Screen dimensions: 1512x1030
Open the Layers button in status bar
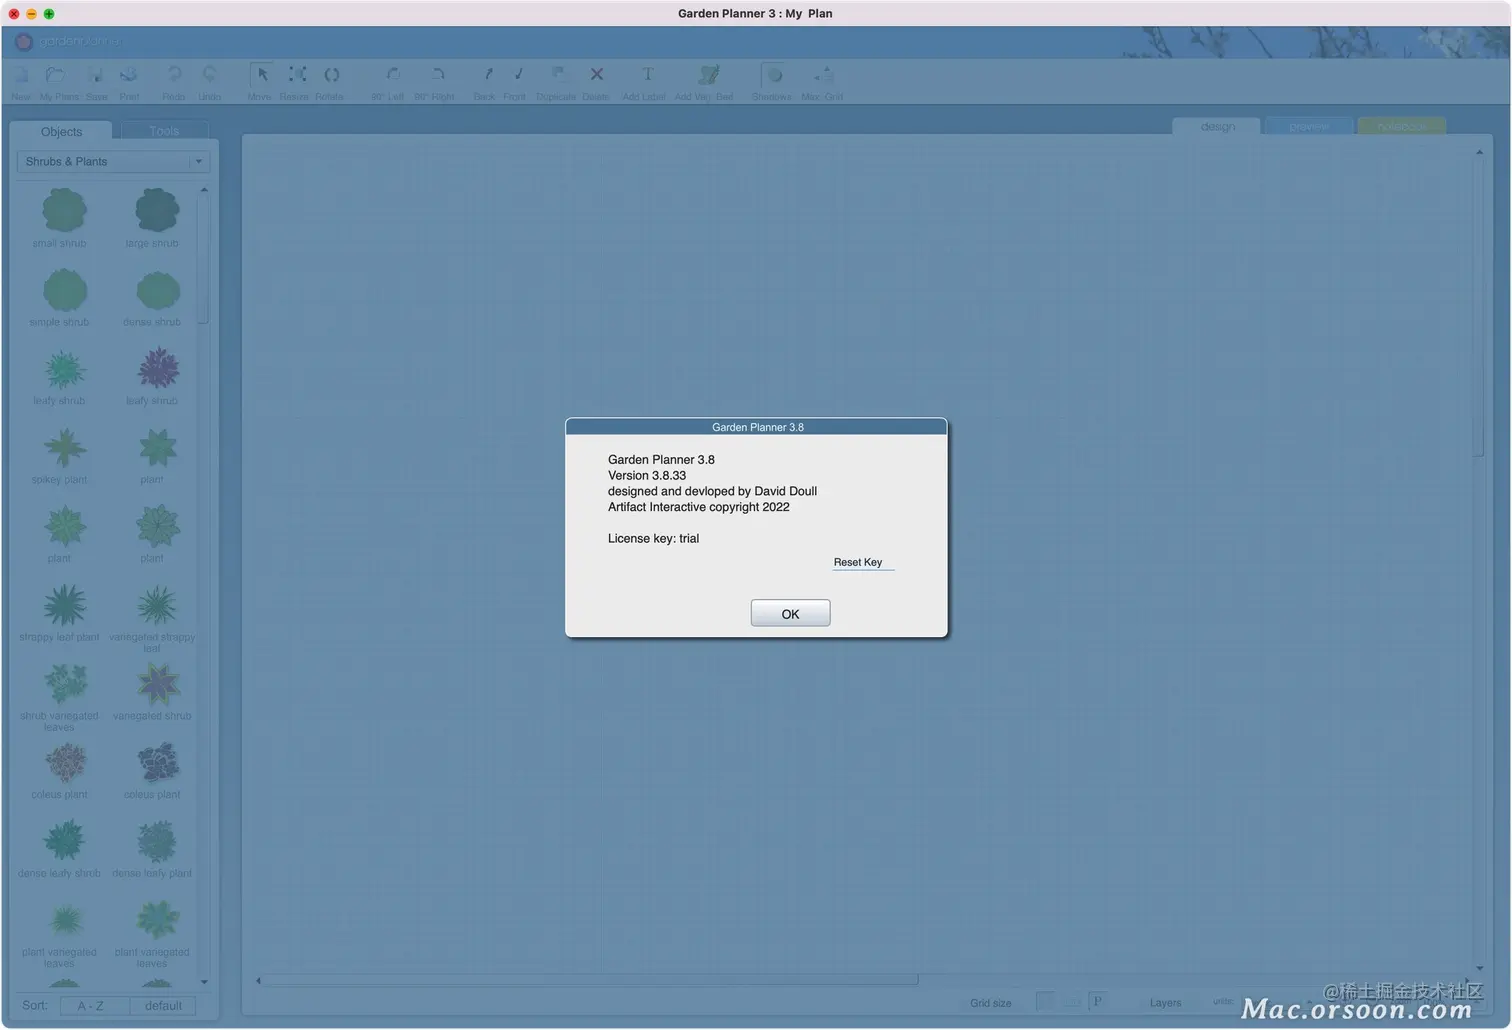pos(1165,1003)
